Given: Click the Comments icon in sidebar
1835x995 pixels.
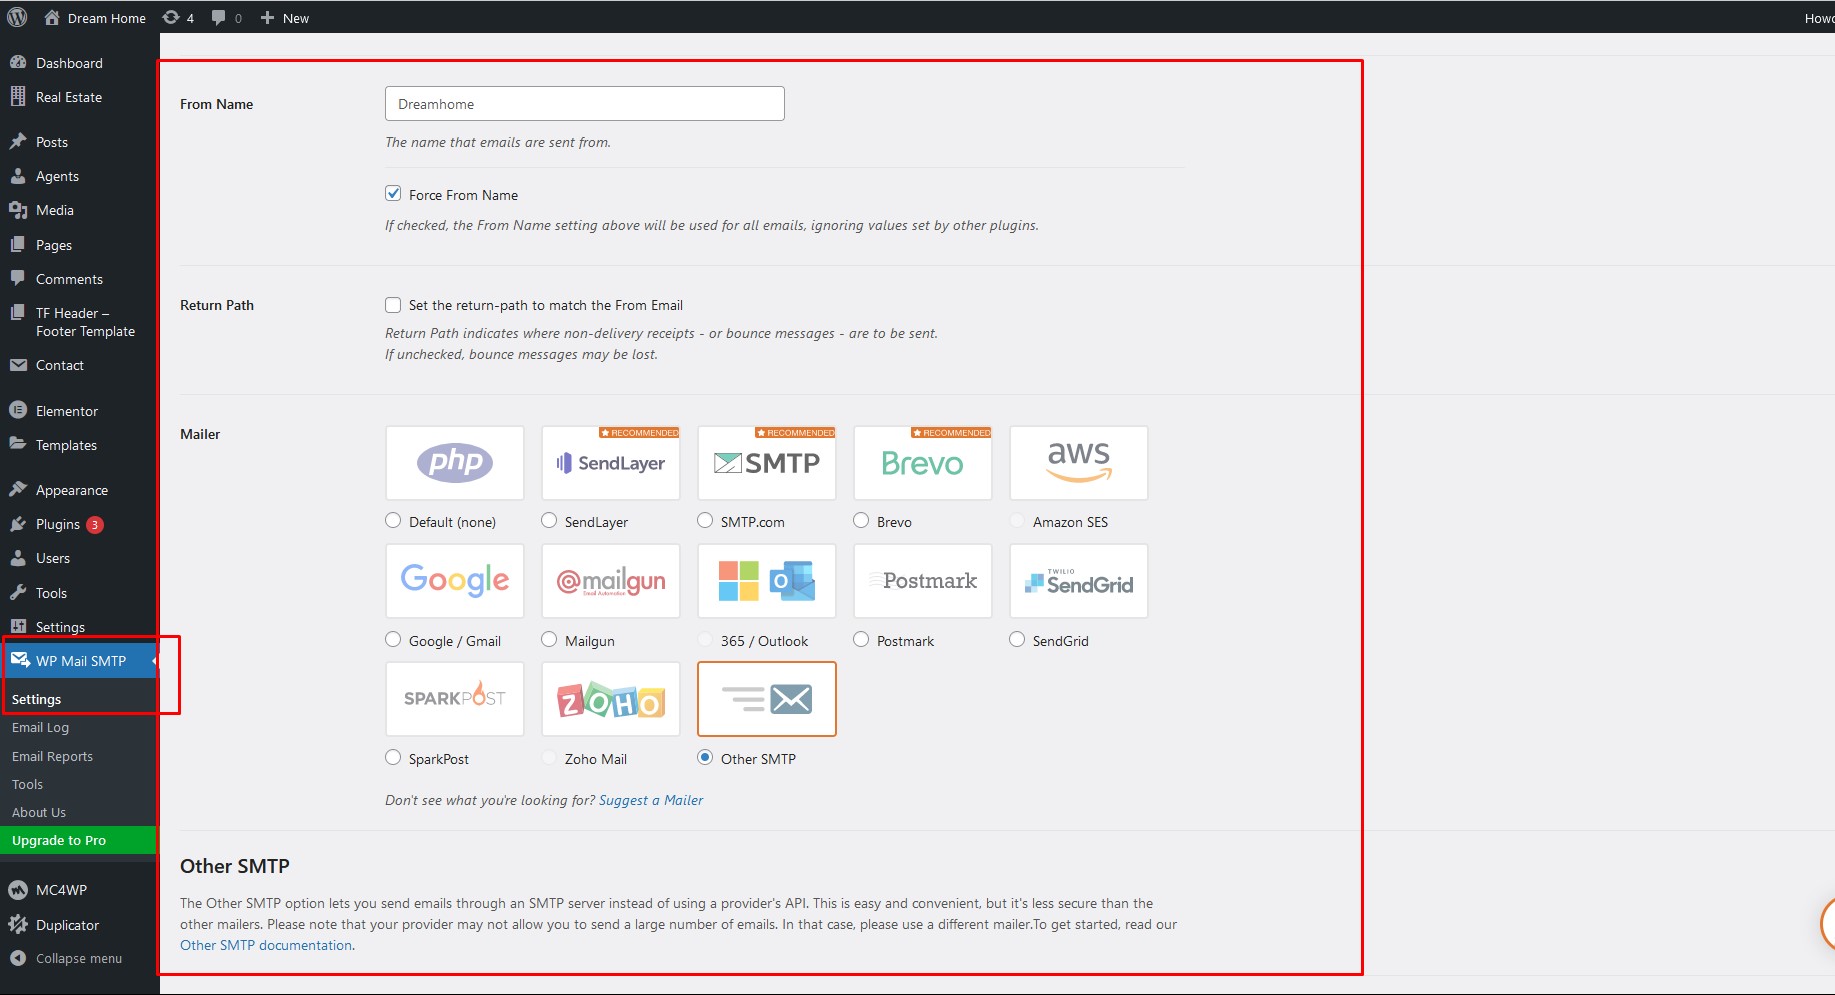Looking at the screenshot, I should [18, 278].
